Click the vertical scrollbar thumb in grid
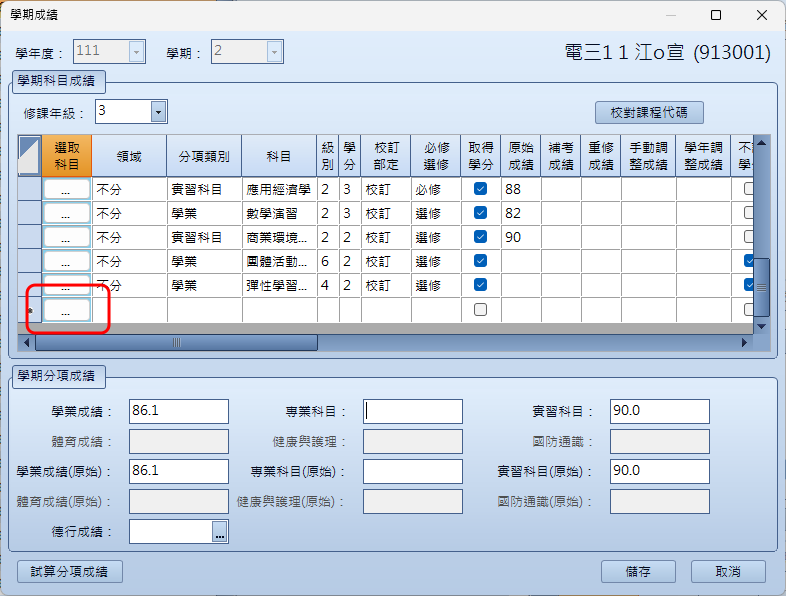786x596 pixels. [761, 287]
